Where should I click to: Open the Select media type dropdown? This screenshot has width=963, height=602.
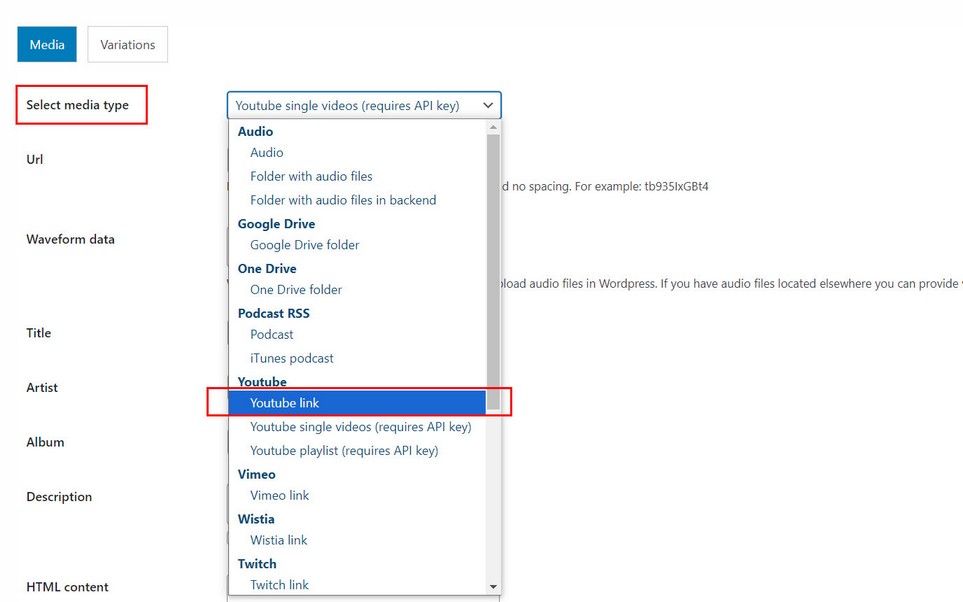click(x=364, y=106)
